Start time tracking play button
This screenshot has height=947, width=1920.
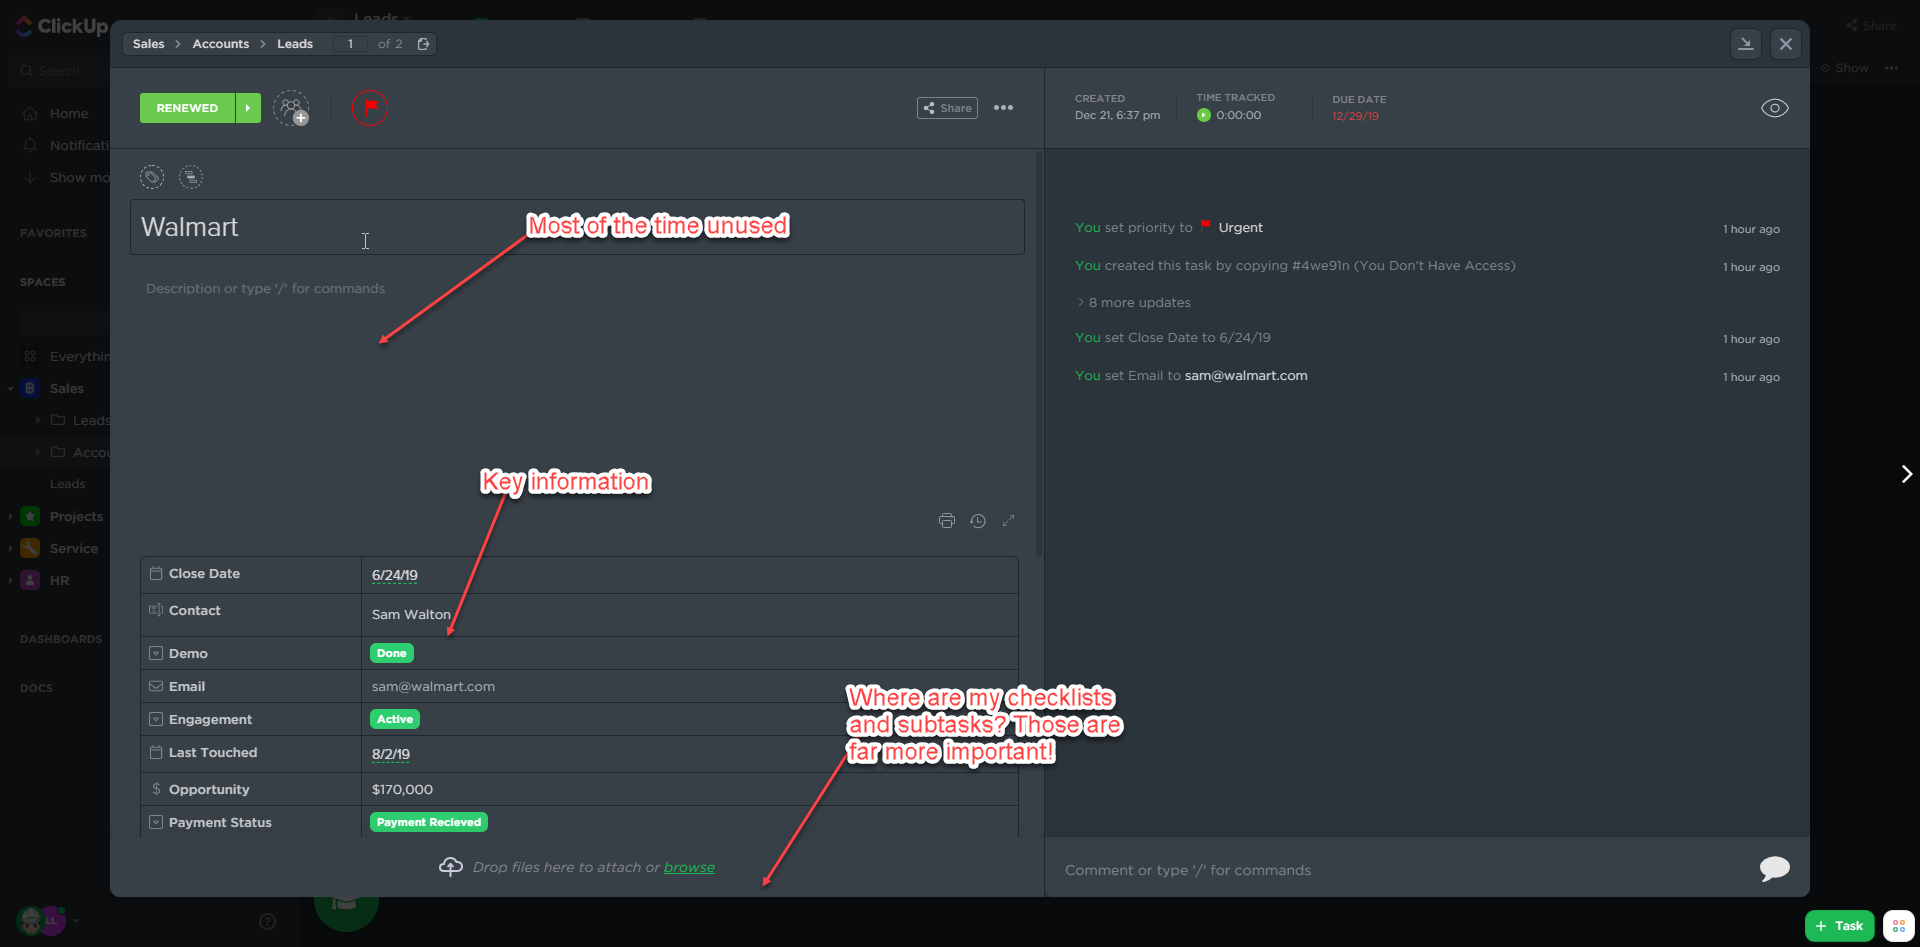[1204, 115]
